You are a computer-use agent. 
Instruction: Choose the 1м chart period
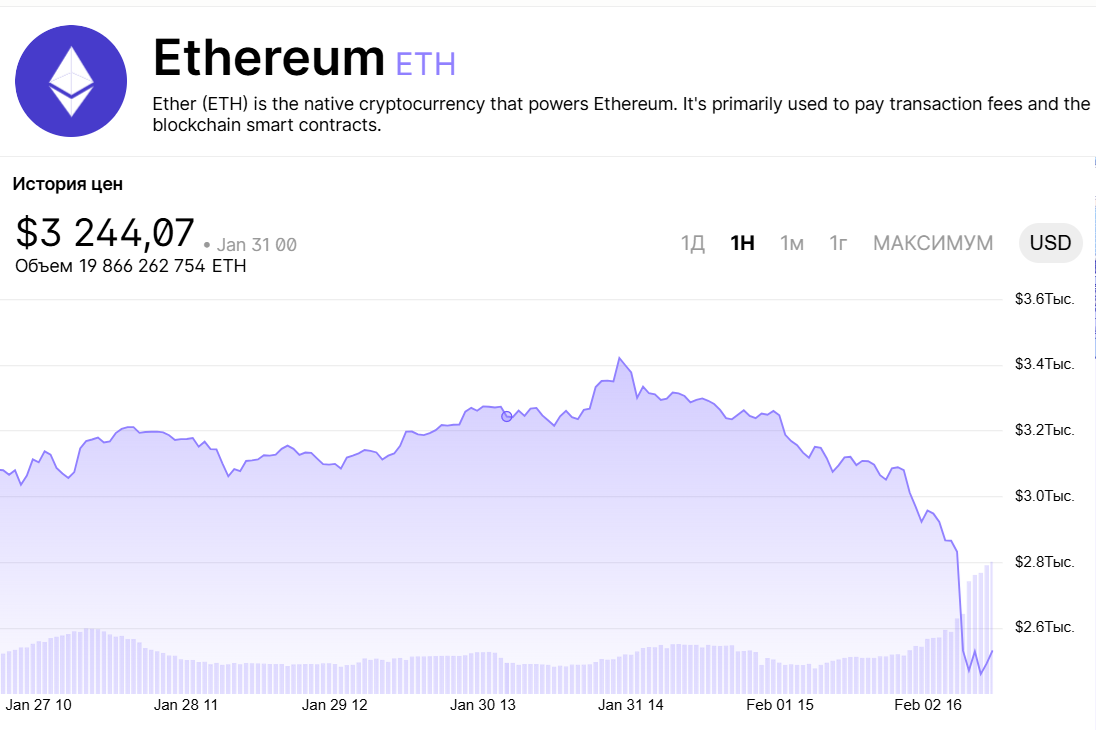[792, 243]
